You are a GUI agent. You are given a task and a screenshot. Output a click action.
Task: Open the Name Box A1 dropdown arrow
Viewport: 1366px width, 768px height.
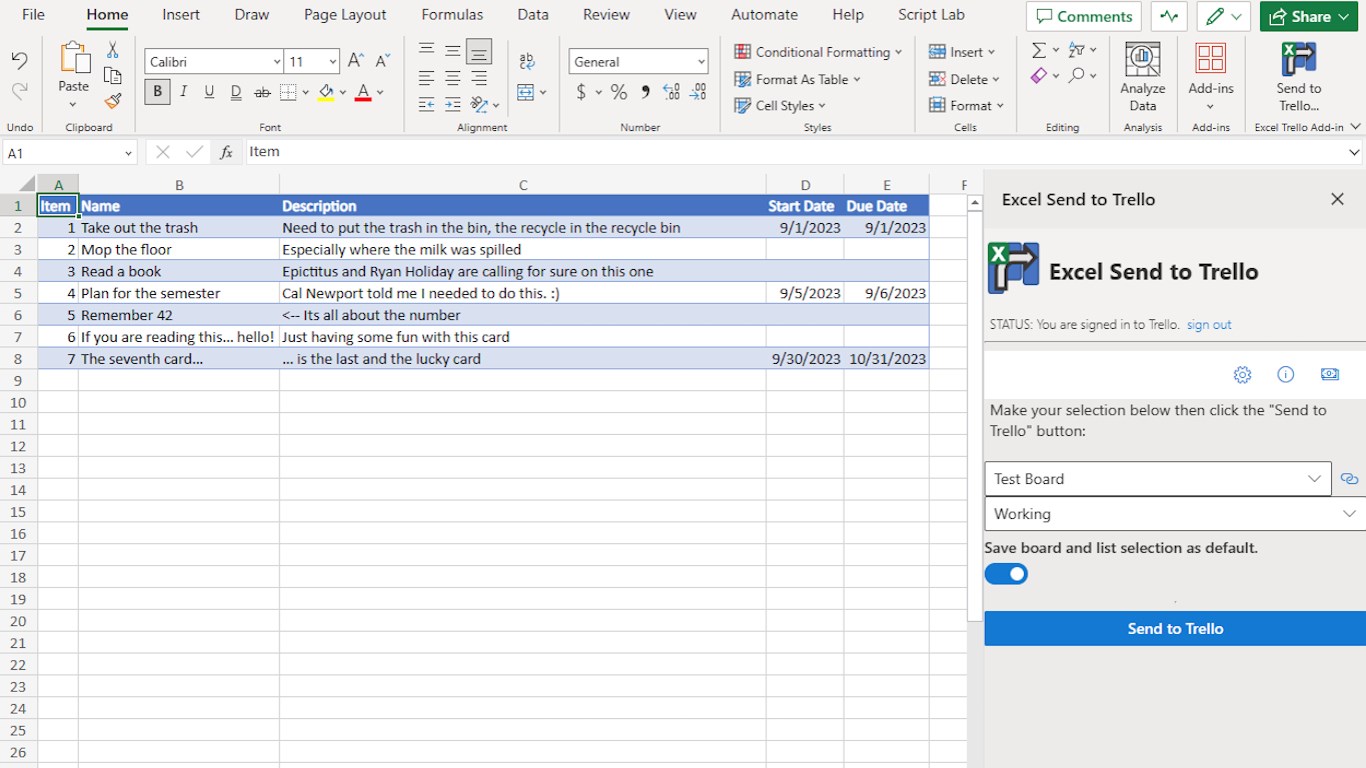tap(129, 153)
